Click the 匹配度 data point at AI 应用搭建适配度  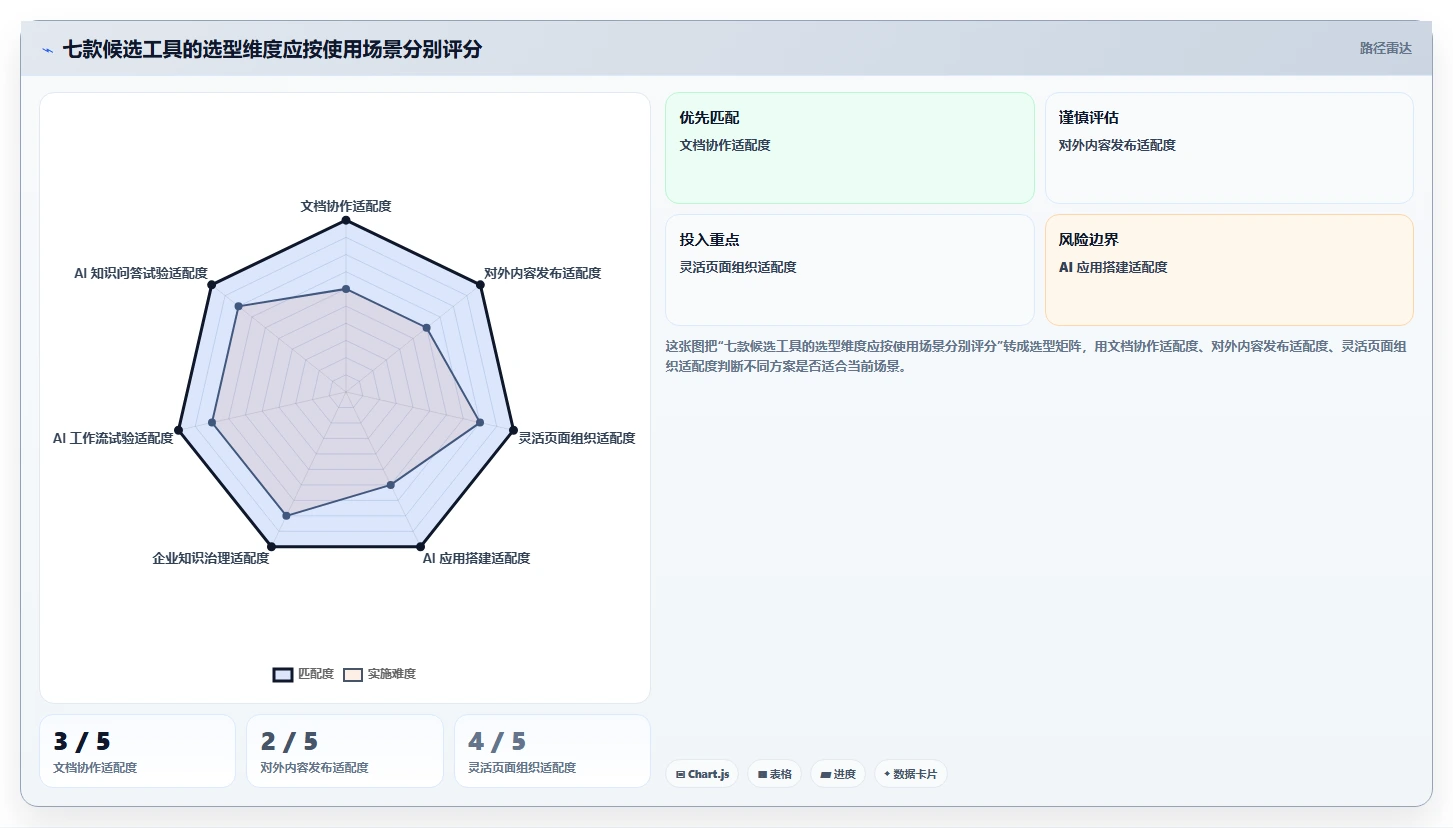click(x=420, y=546)
